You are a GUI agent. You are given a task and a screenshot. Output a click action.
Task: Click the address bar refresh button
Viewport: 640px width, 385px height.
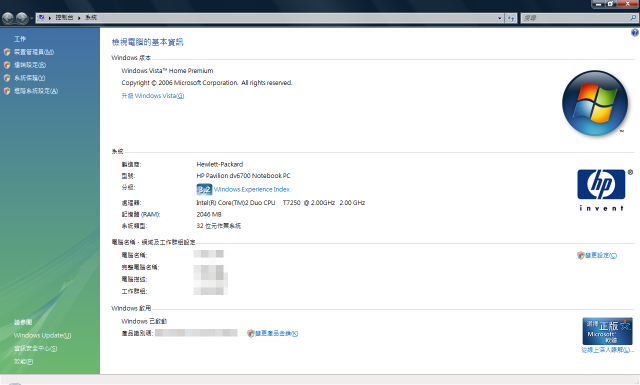pyautogui.click(x=511, y=18)
